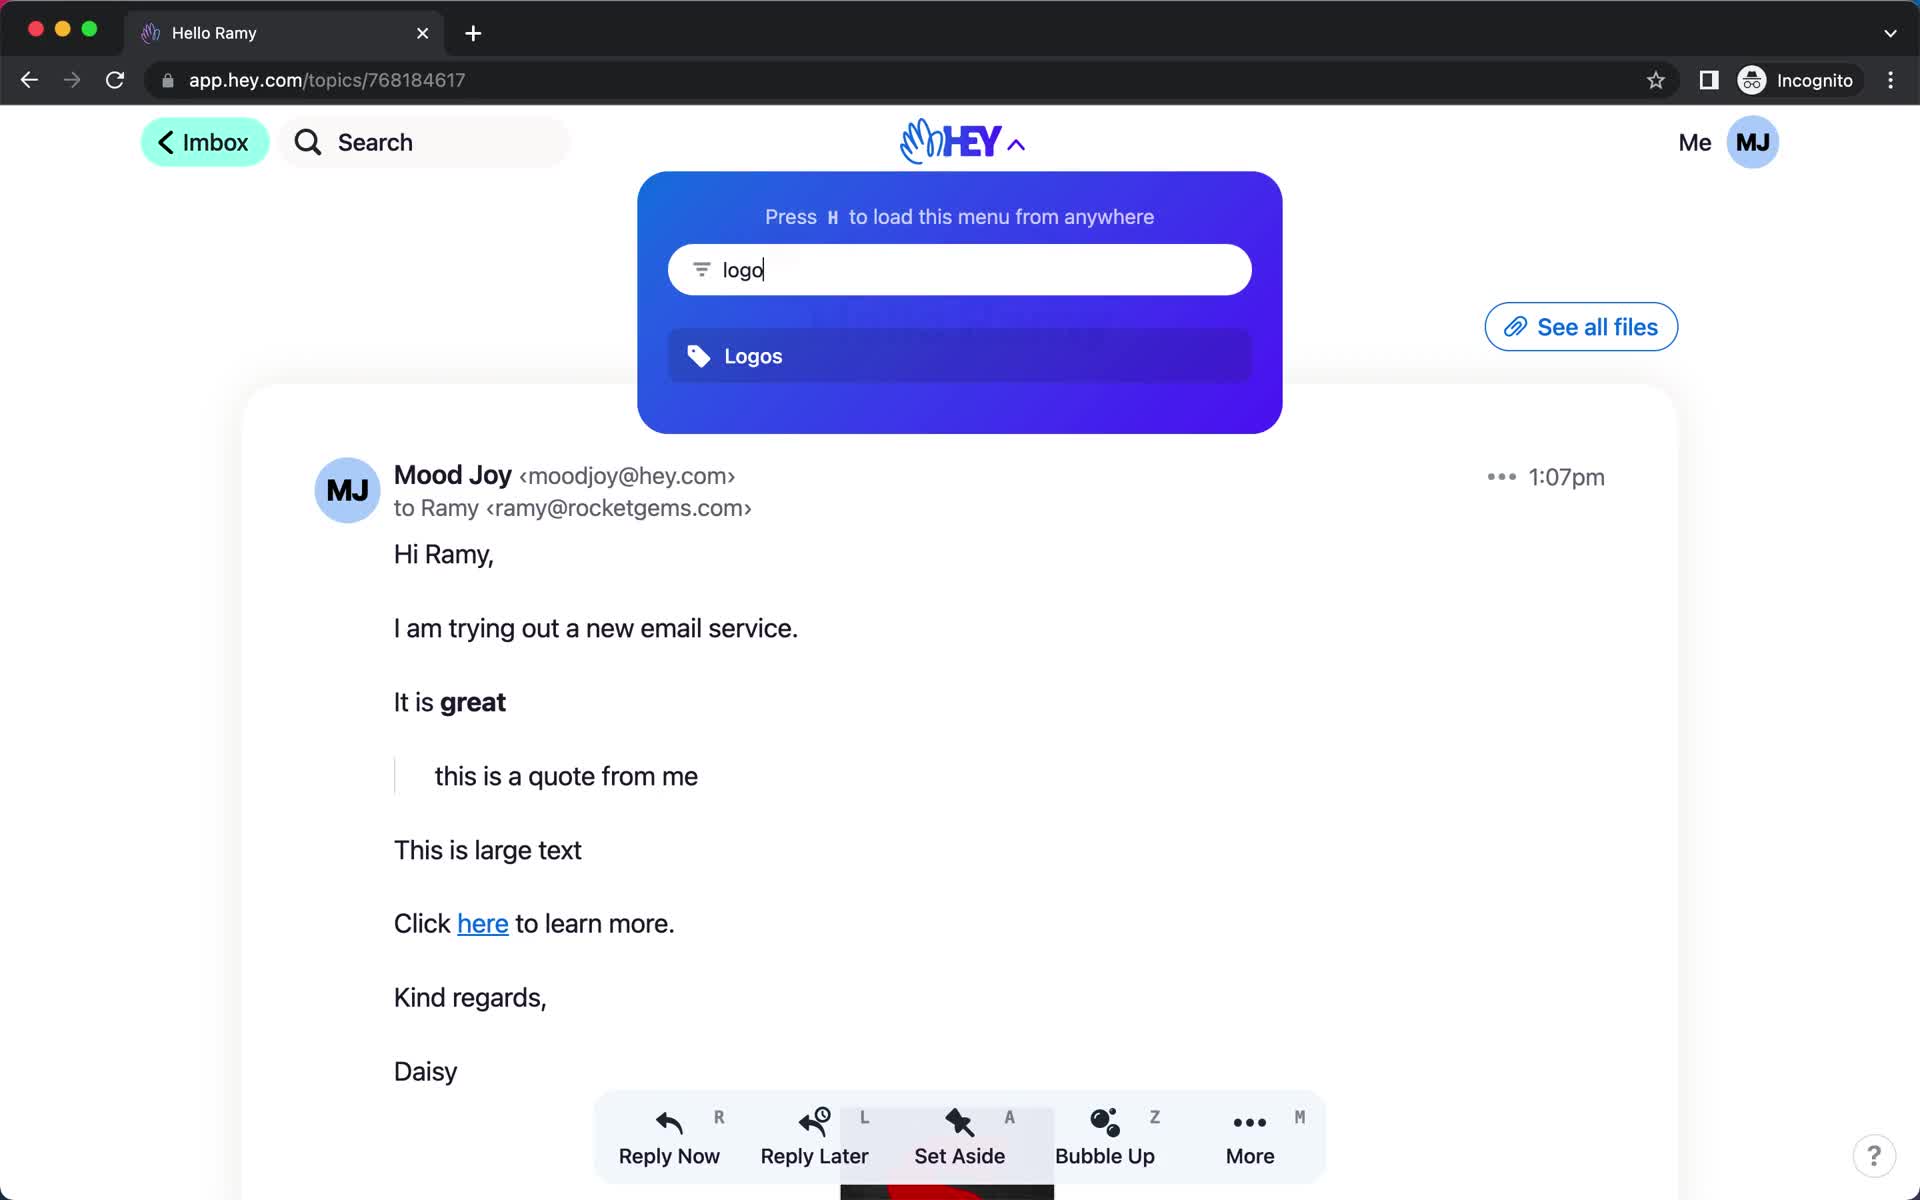This screenshot has width=1920, height=1200.
Task: Click the three-dot menu on email
Action: click(1500, 477)
